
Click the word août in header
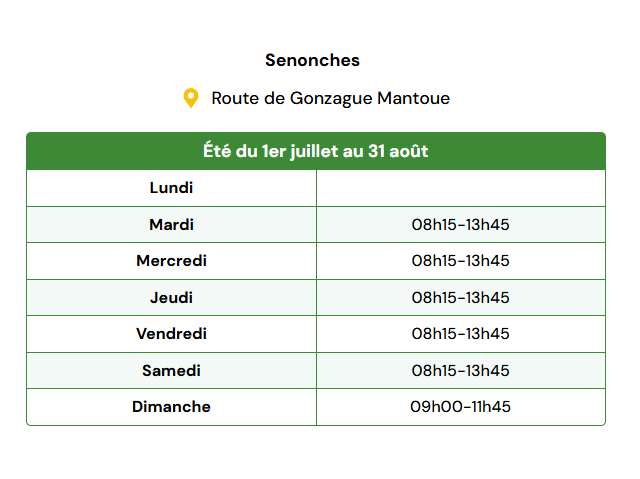409,151
